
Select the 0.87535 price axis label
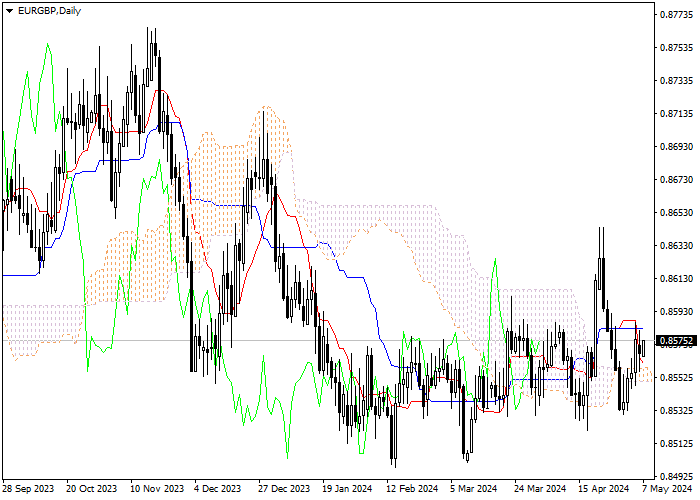tap(677, 48)
